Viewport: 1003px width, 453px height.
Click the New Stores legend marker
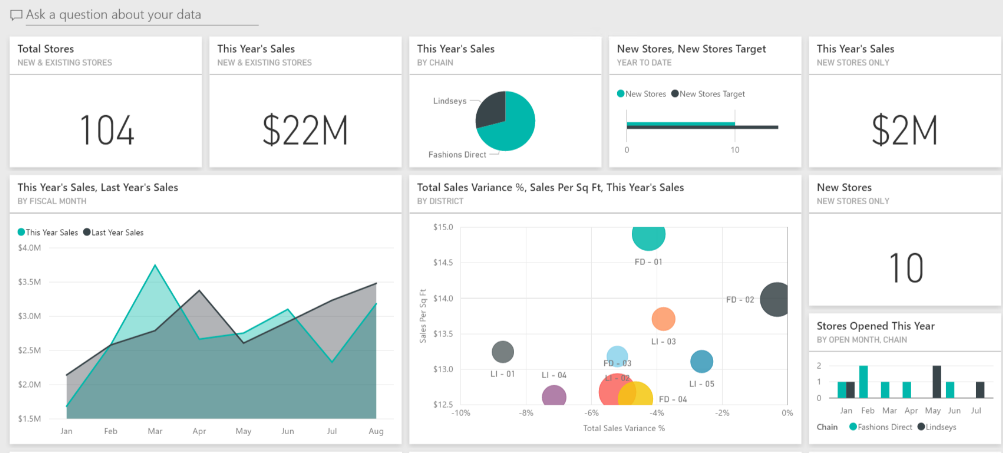[x=620, y=94]
